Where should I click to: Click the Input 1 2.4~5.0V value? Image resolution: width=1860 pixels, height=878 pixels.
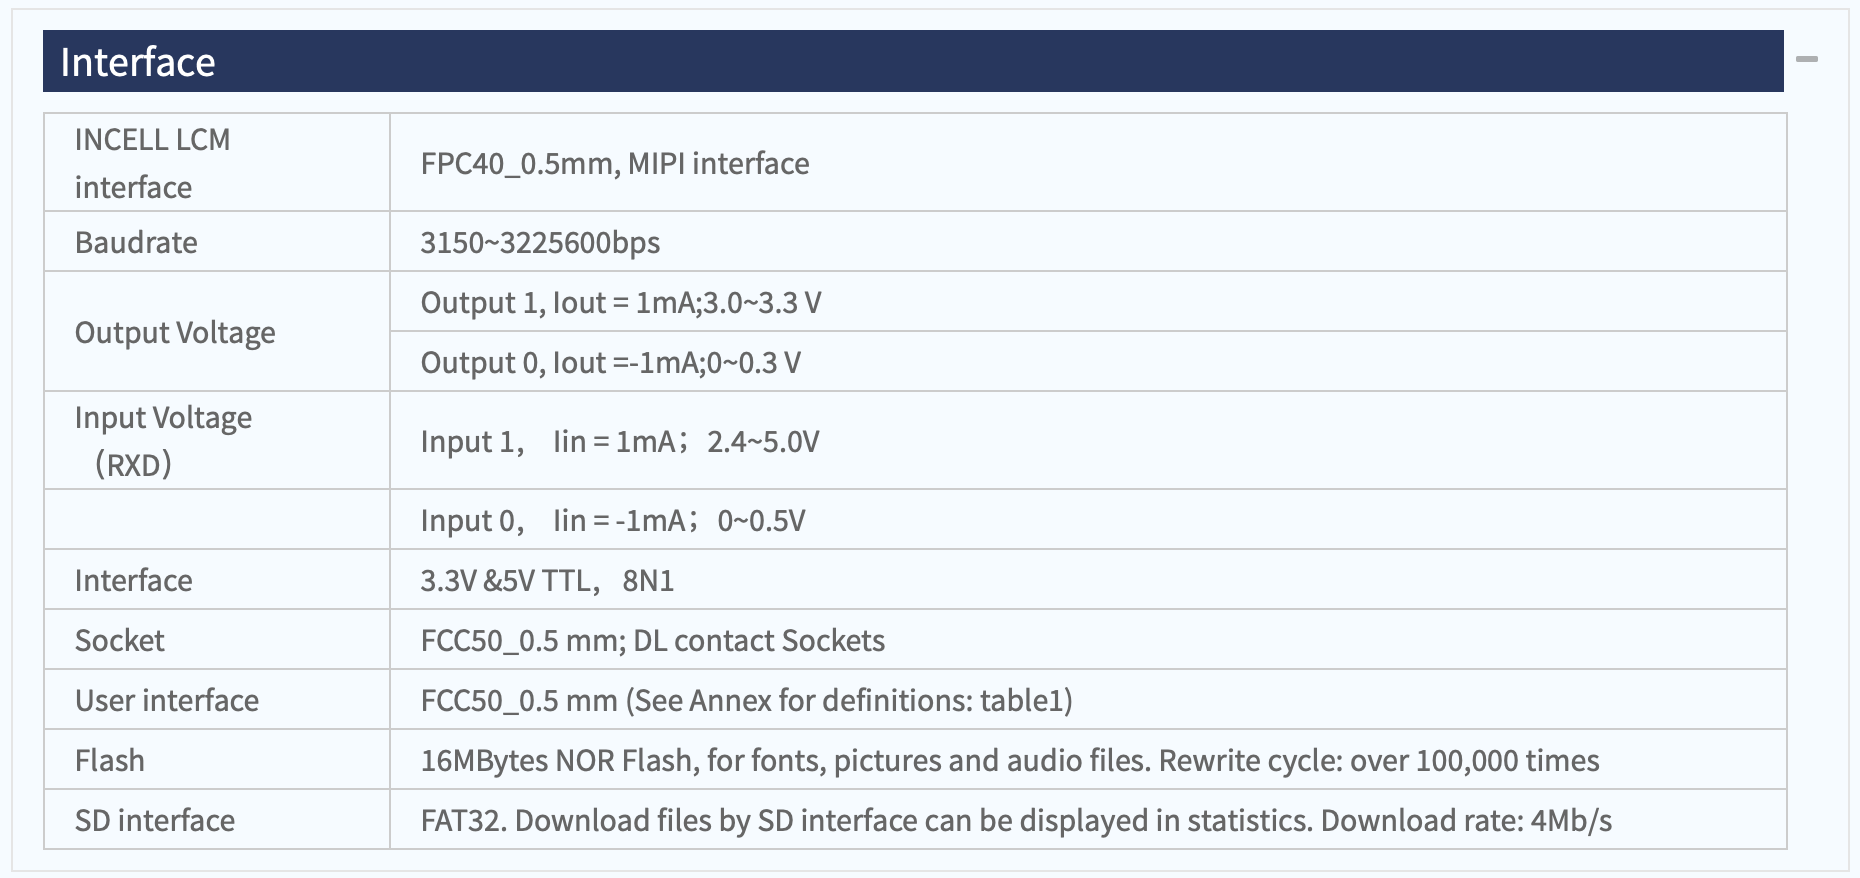(620, 441)
